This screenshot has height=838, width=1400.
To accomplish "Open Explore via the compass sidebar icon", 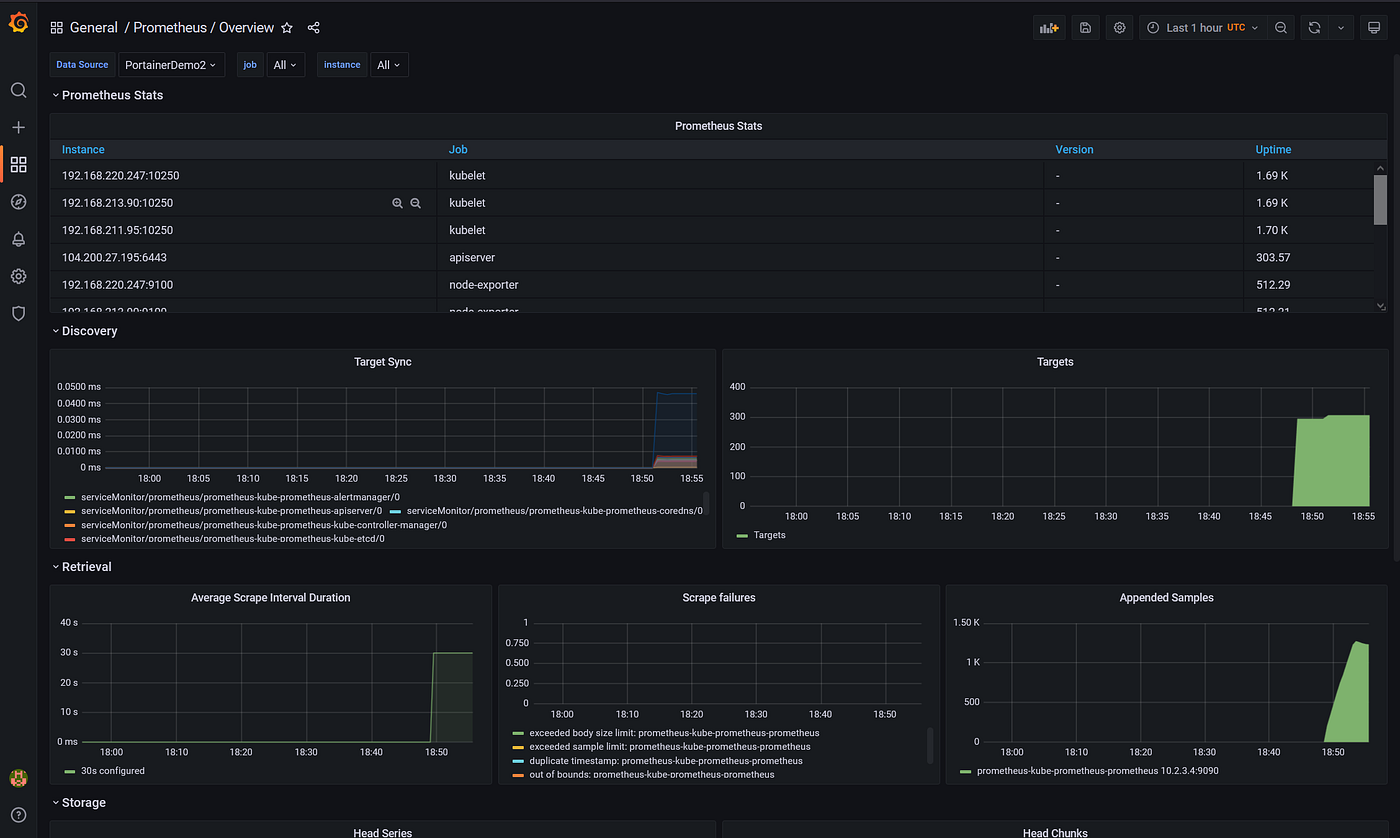I will pyautogui.click(x=18, y=201).
